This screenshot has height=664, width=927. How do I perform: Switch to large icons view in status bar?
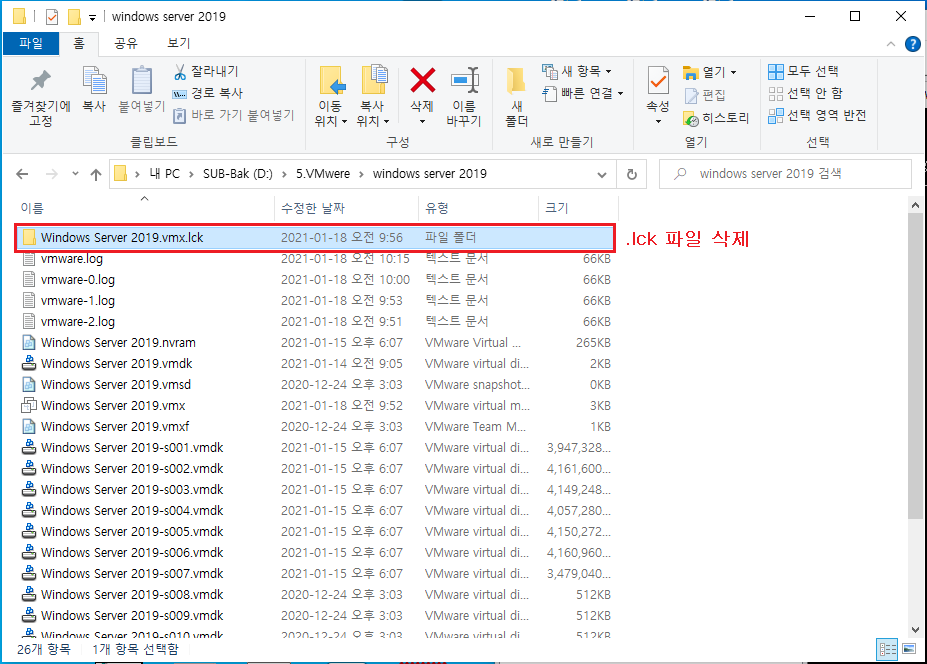pos(909,649)
